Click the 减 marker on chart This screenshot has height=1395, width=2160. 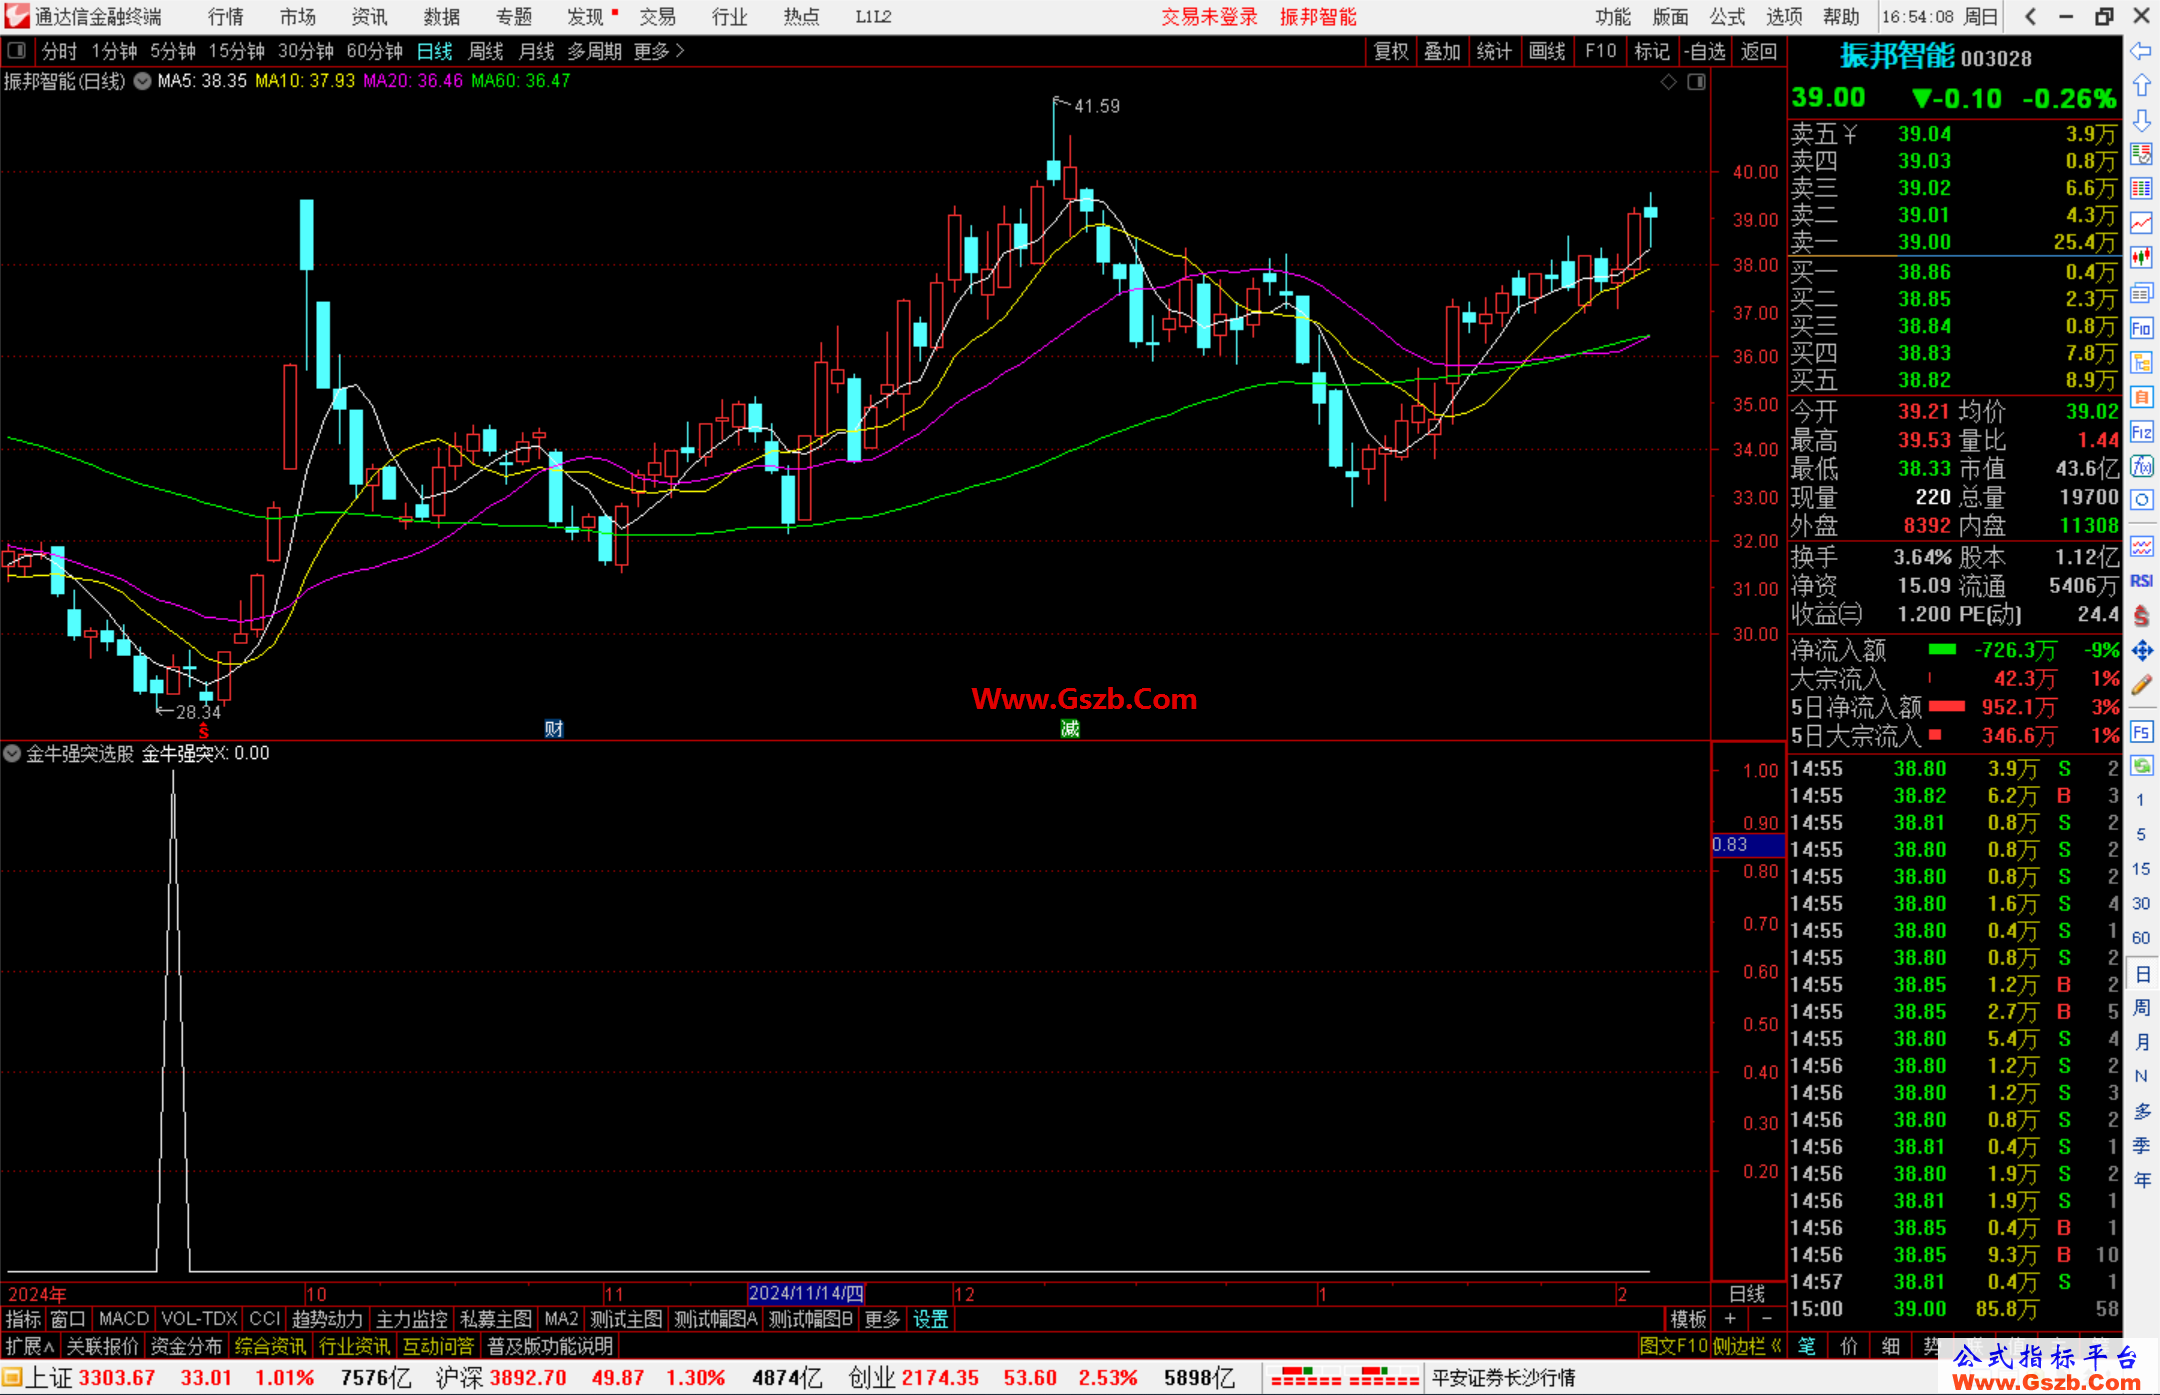click(1070, 728)
